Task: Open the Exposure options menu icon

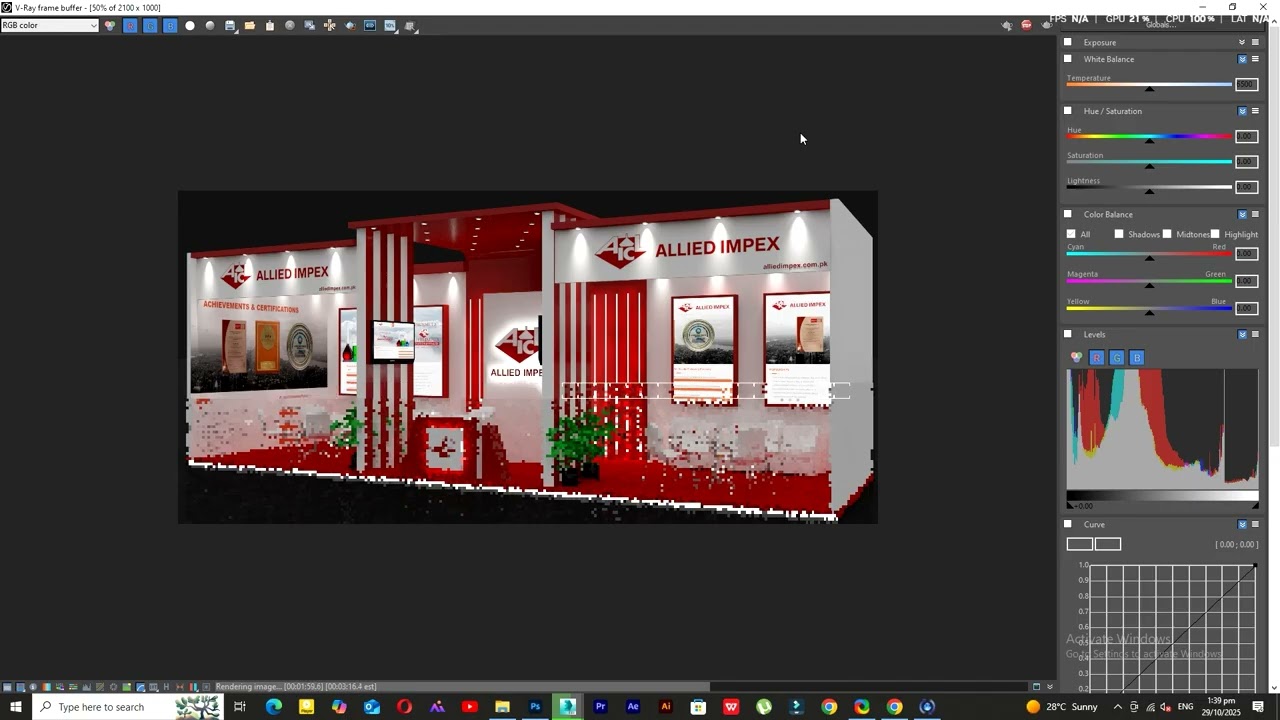Action: 1255,42
